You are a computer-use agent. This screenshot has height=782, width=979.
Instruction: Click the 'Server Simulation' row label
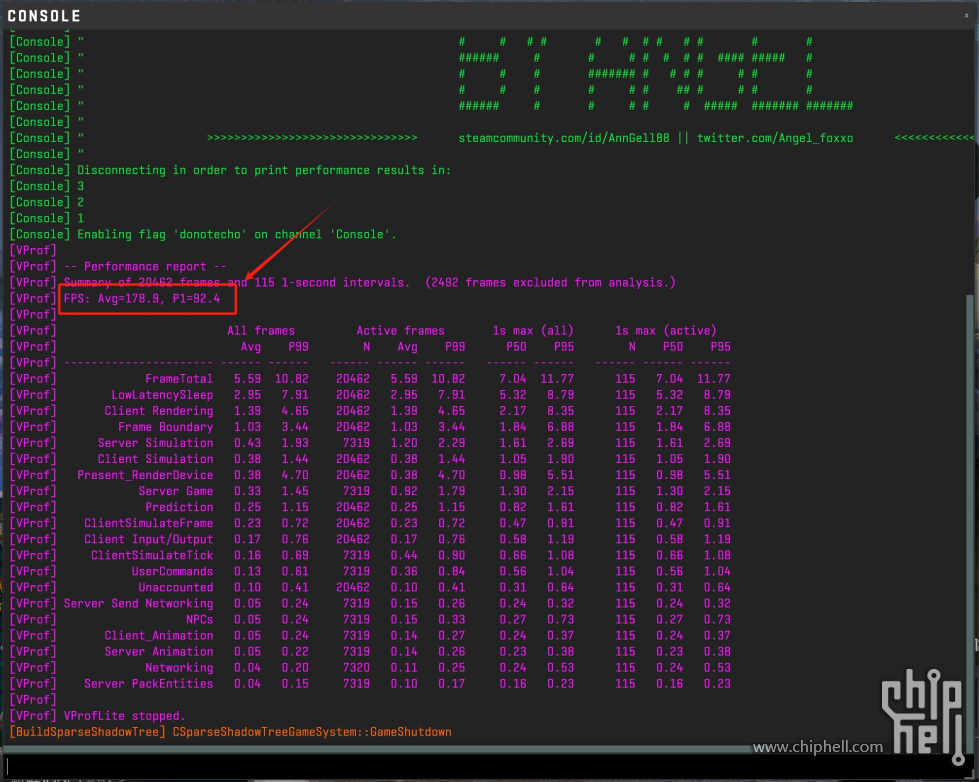pos(155,443)
